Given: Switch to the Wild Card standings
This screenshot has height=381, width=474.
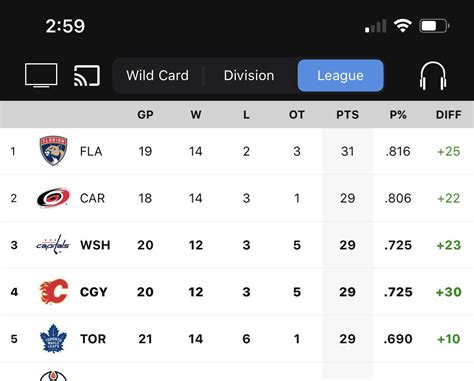Looking at the screenshot, I should [157, 75].
